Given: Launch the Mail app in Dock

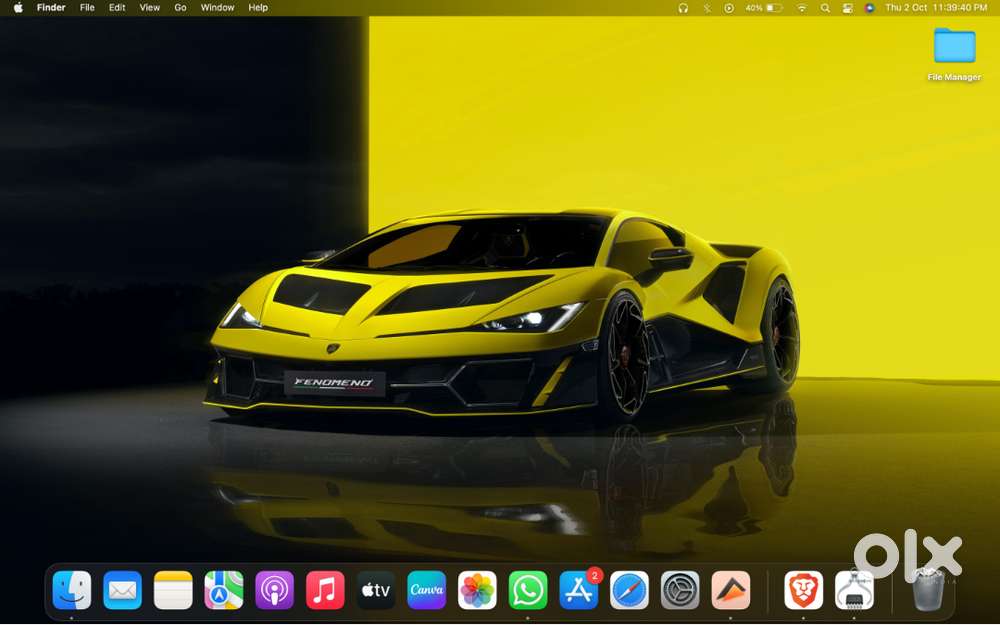Looking at the screenshot, I should [x=123, y=590].
